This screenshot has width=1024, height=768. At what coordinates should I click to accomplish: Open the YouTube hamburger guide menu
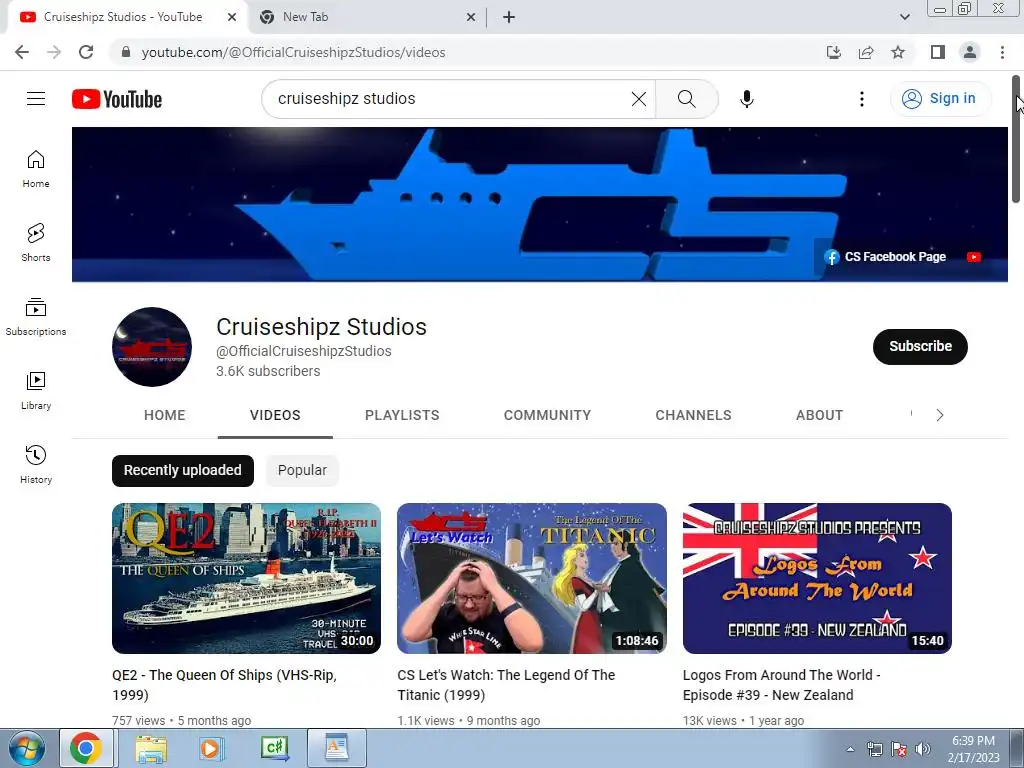(36, 99)
